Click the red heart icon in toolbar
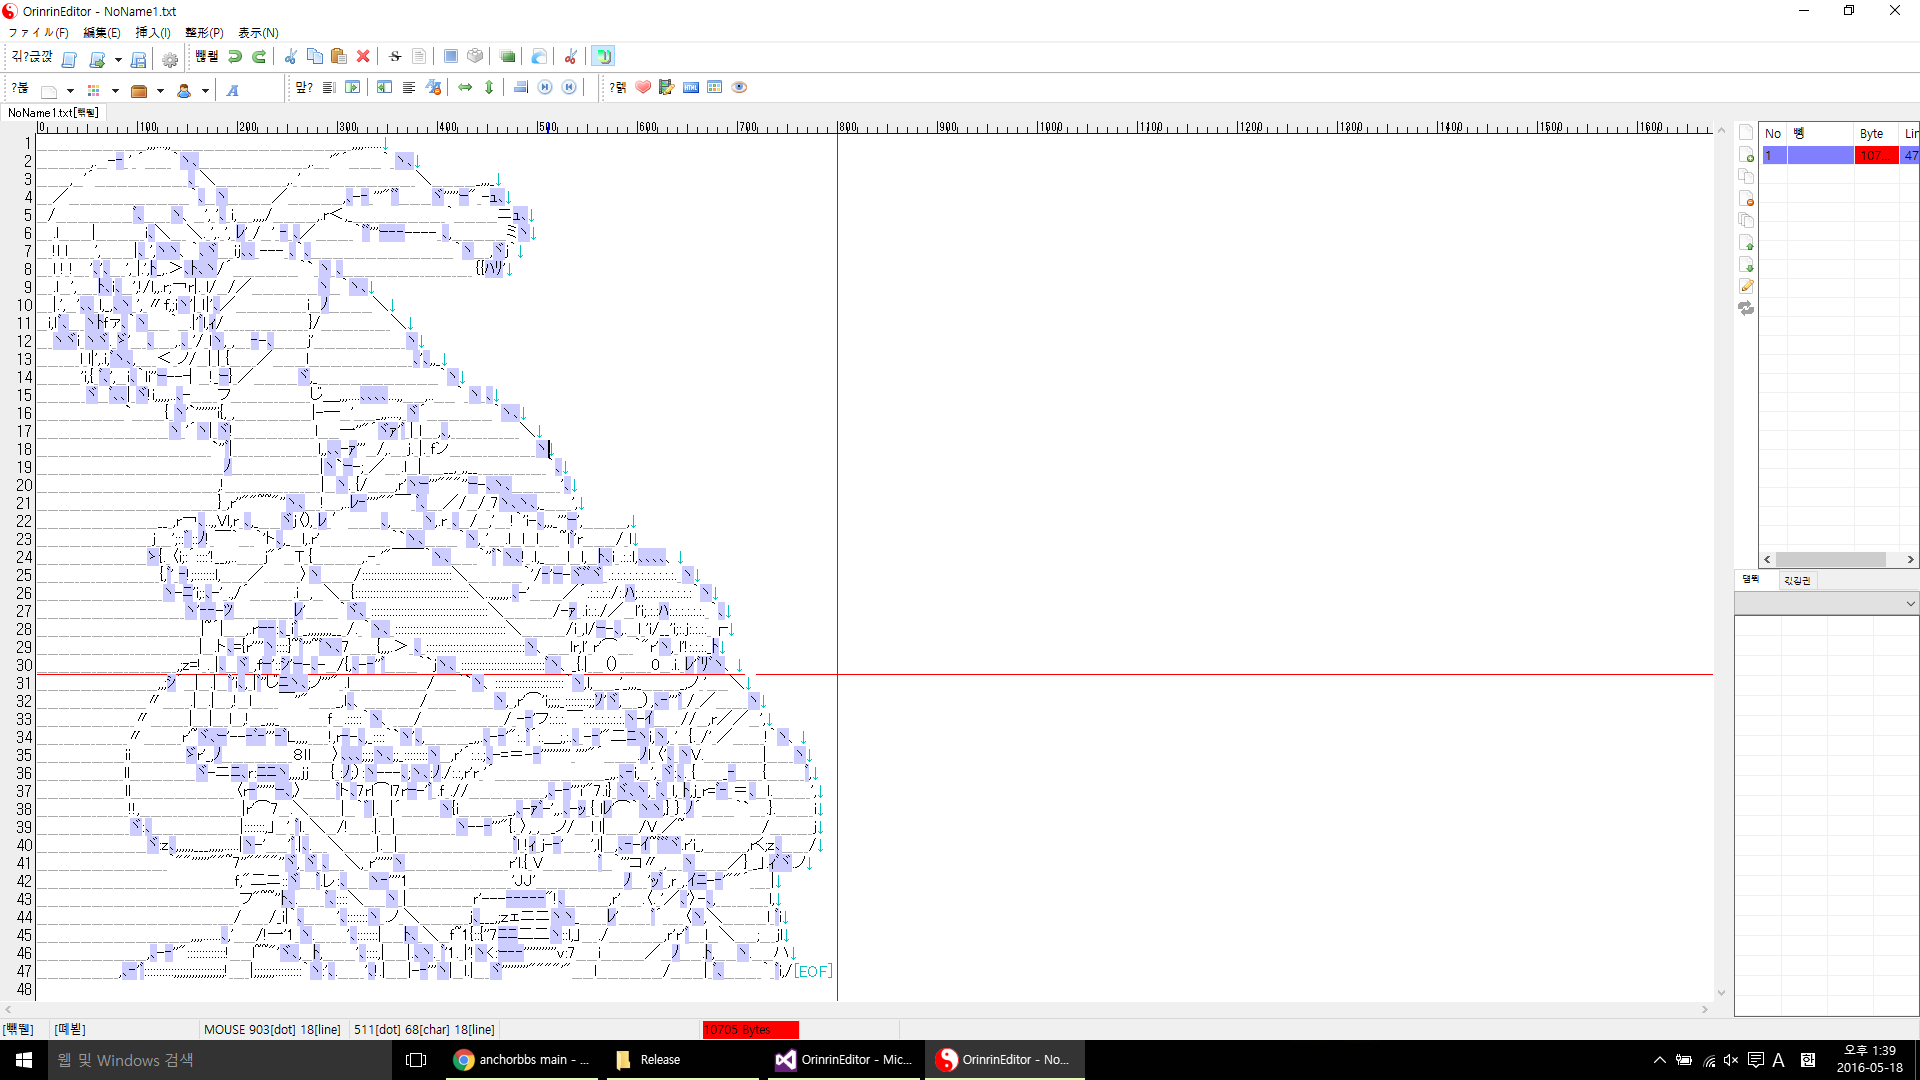 [x=643, y=88]
